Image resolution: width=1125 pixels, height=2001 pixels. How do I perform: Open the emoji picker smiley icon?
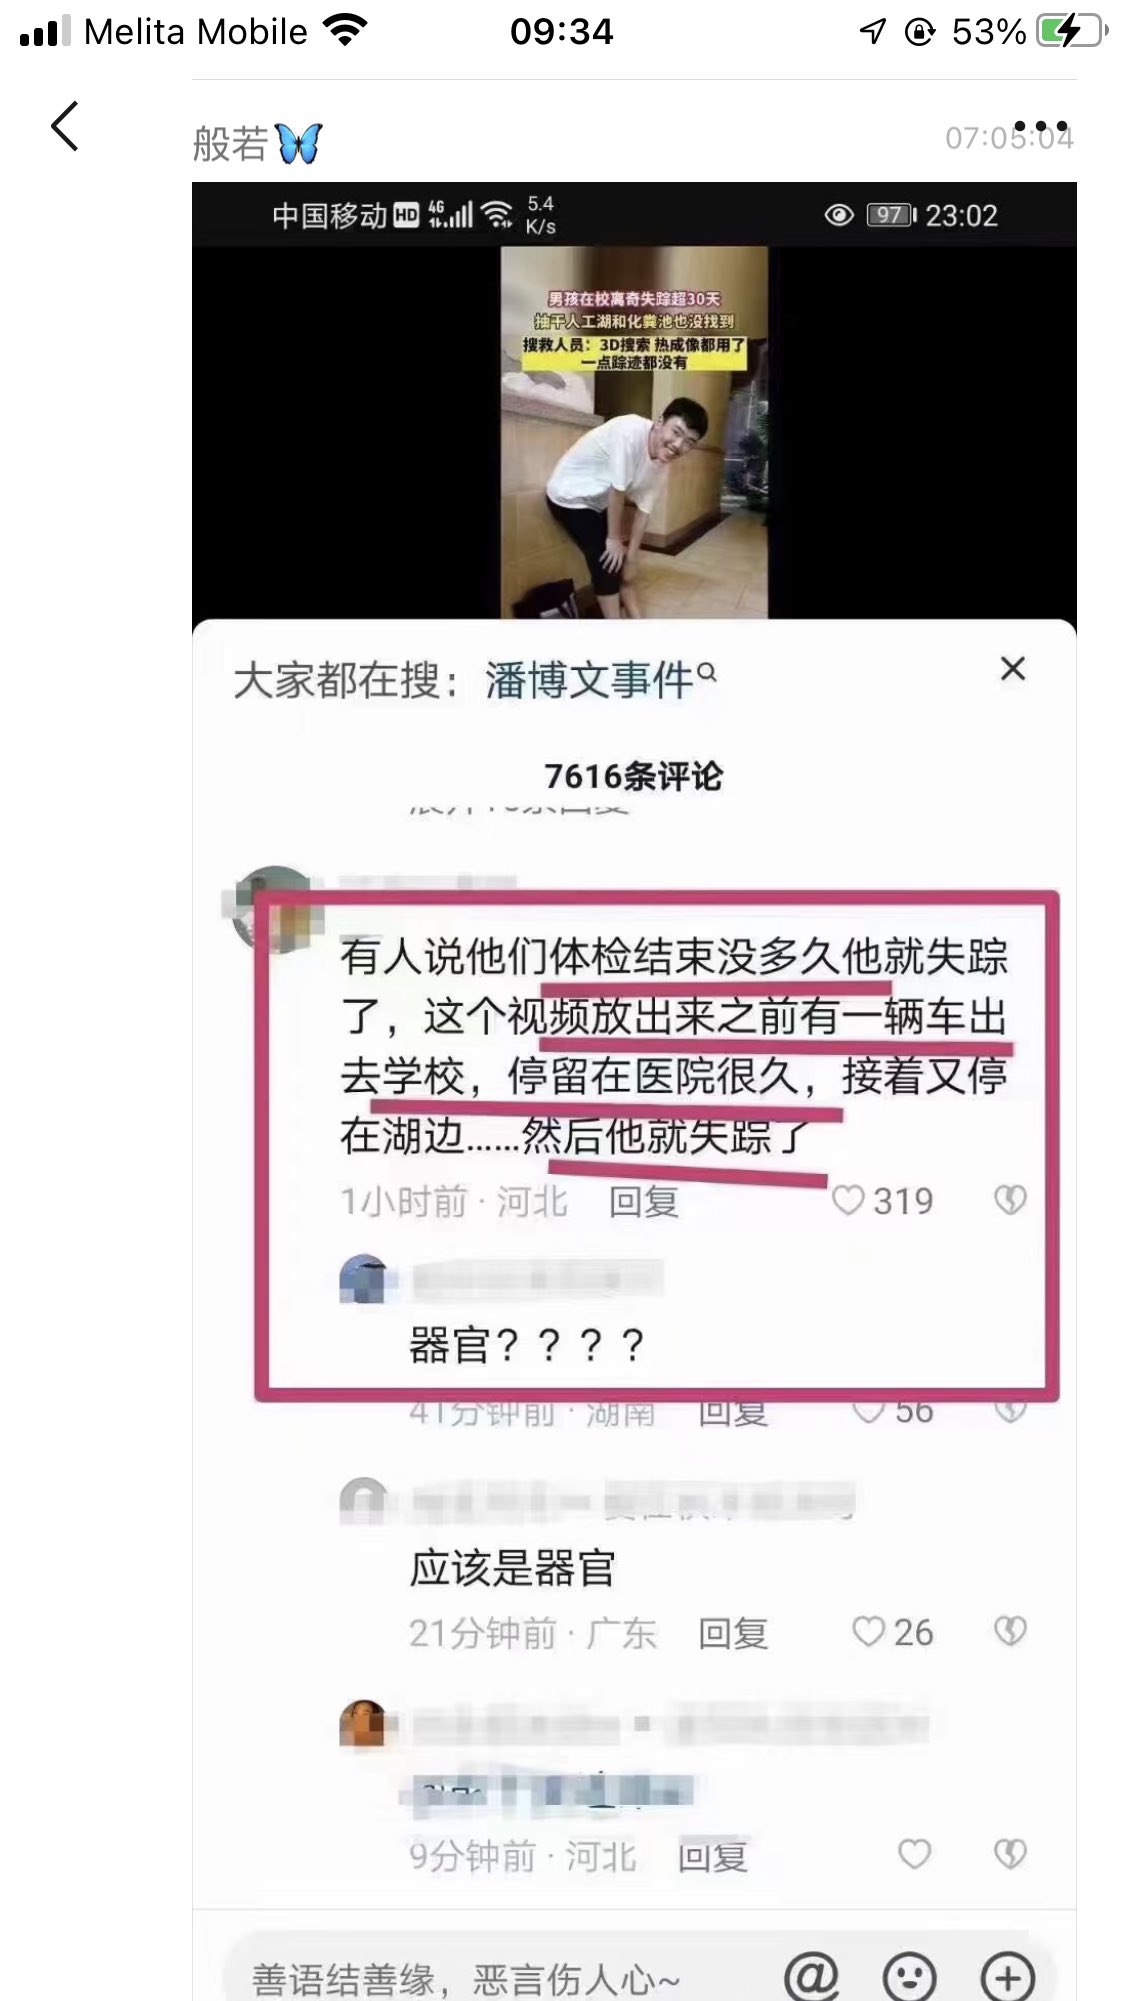[909, 1977]
